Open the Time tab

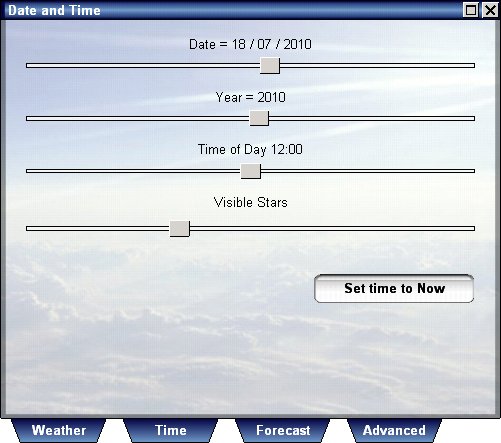pos(170,430)
